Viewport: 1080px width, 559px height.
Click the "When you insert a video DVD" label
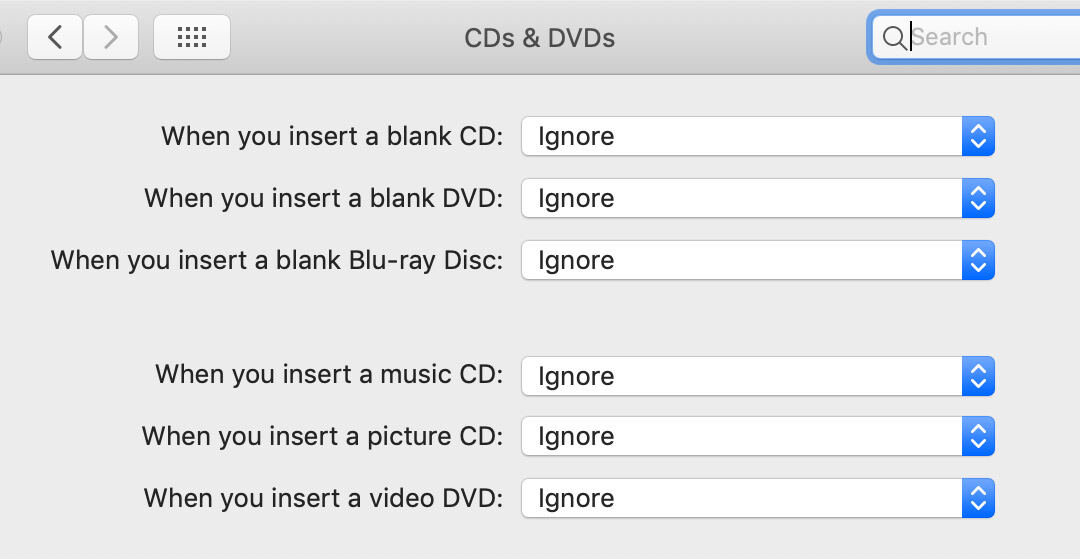click(323, 497)
